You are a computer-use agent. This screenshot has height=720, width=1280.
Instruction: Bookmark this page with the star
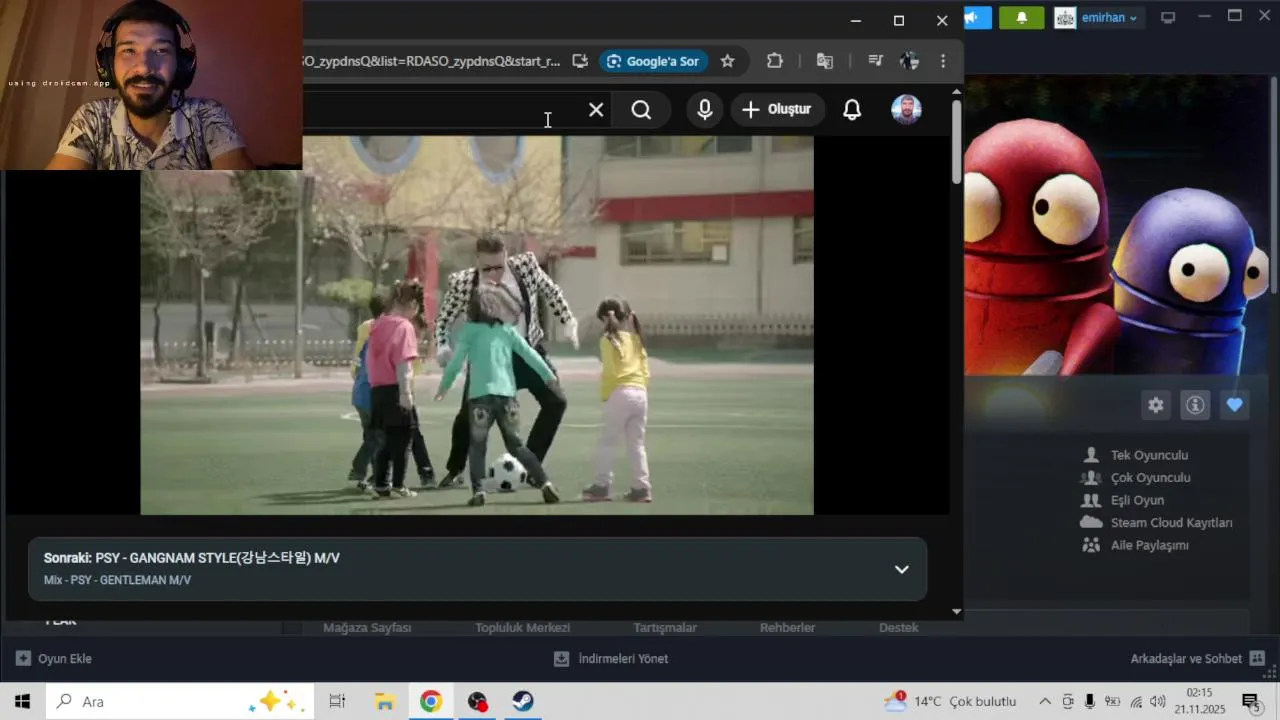click(727, 61)
